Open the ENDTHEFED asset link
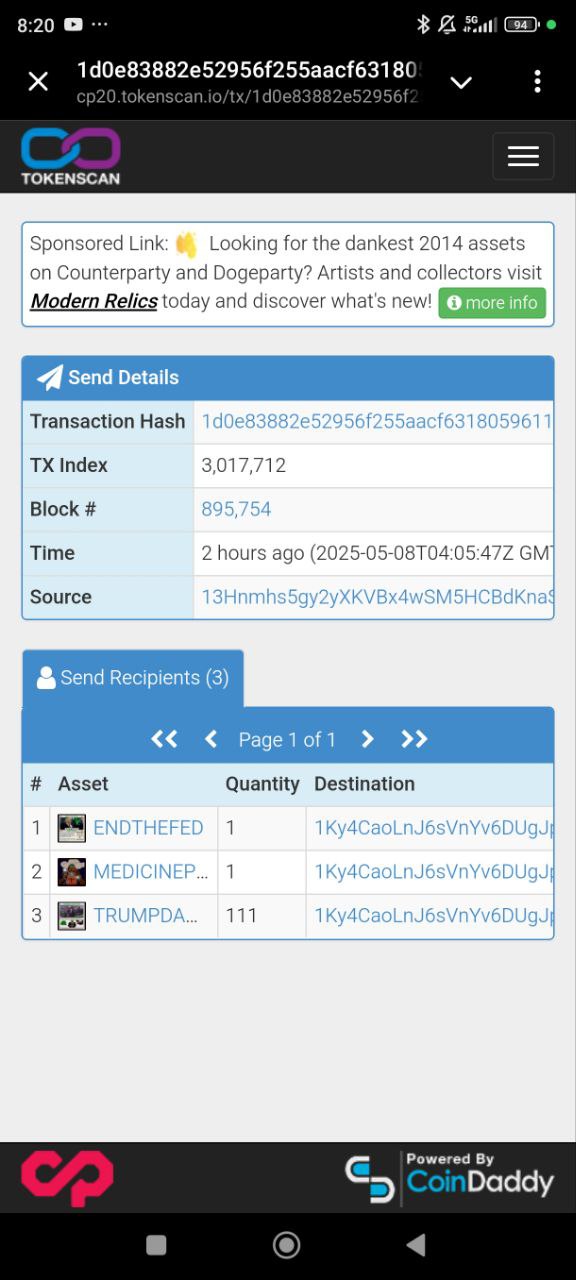This screenshot has width=576, height=1280. click(x=148, y=828)
